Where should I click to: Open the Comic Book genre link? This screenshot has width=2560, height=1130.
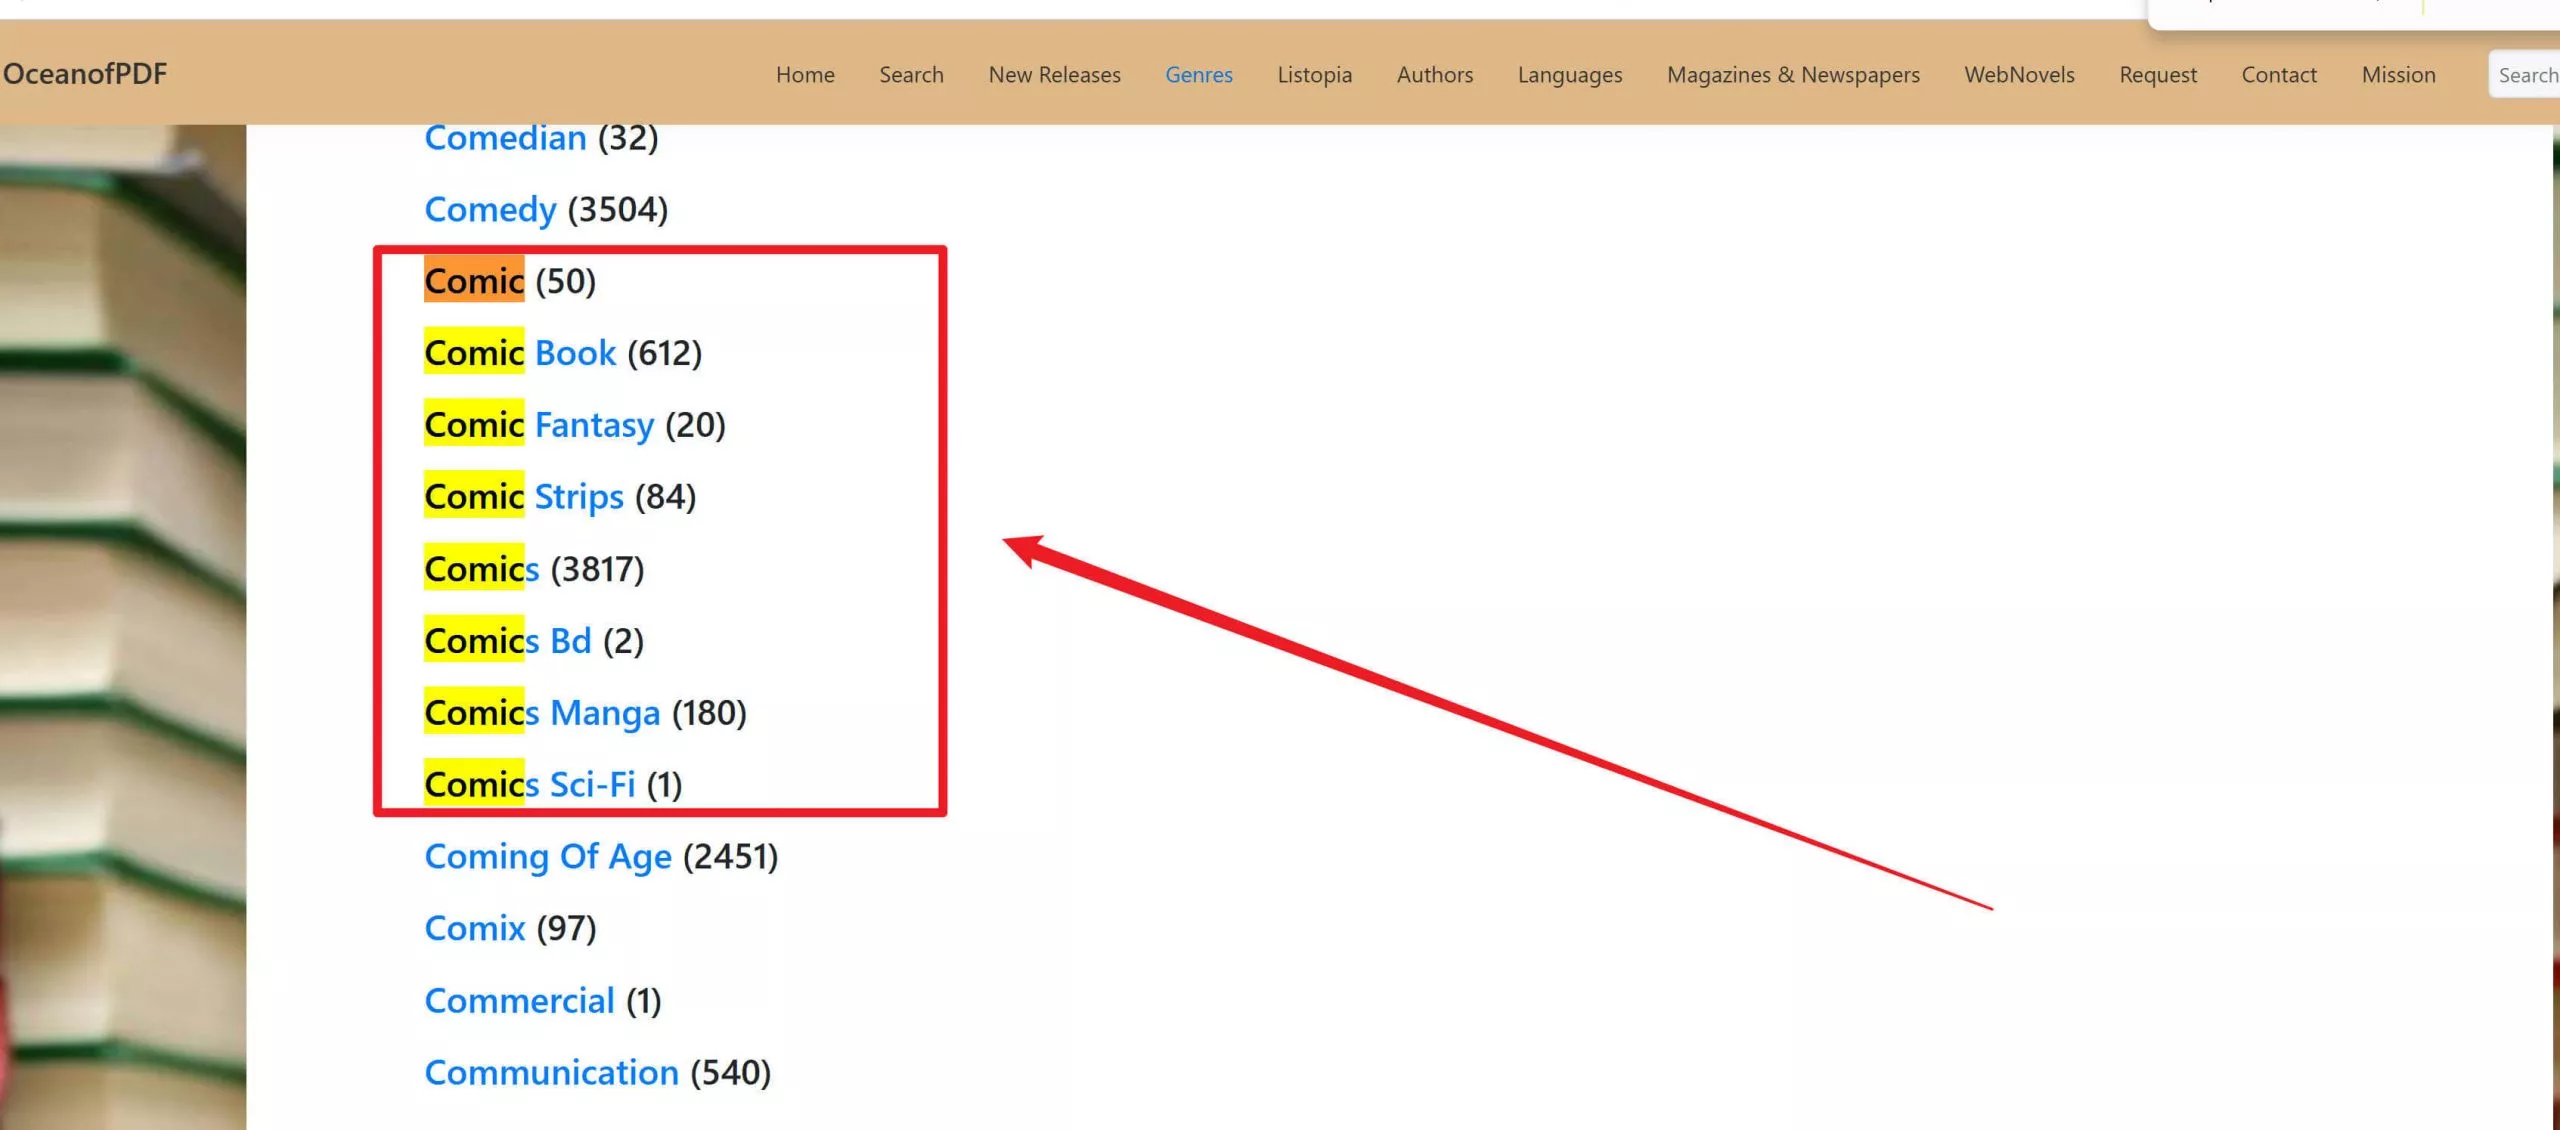[520, 353]
